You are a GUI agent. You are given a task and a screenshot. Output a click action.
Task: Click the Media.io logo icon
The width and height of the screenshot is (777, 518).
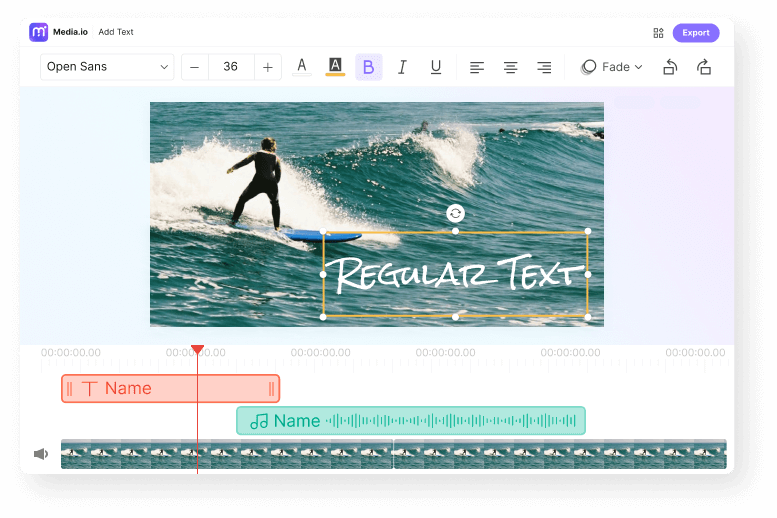tap(39, 32)
